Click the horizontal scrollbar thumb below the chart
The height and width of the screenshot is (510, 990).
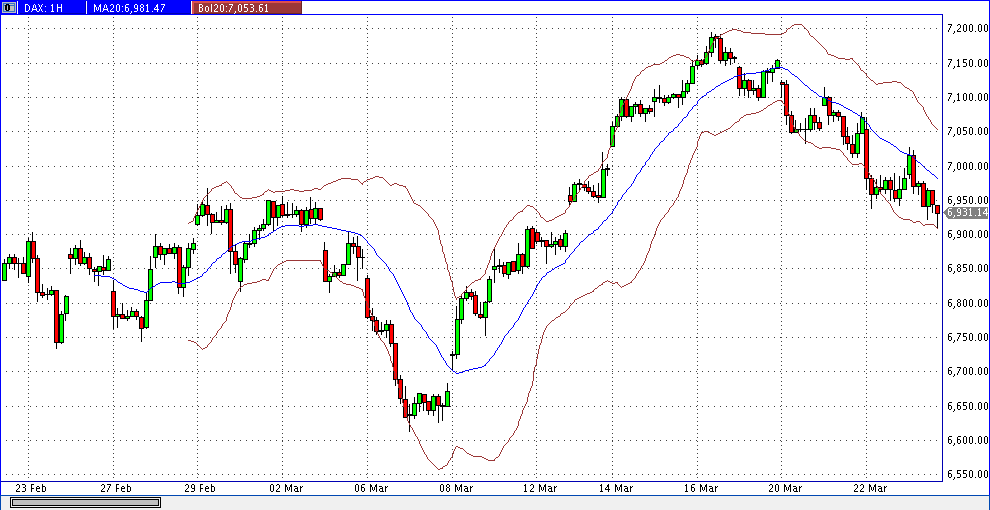click(x=85, y=502)
